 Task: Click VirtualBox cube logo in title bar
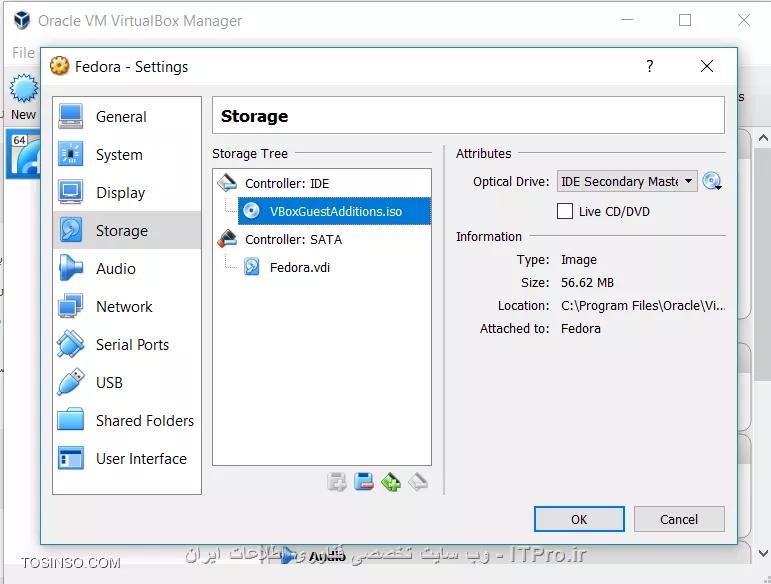tap(22, 21)
